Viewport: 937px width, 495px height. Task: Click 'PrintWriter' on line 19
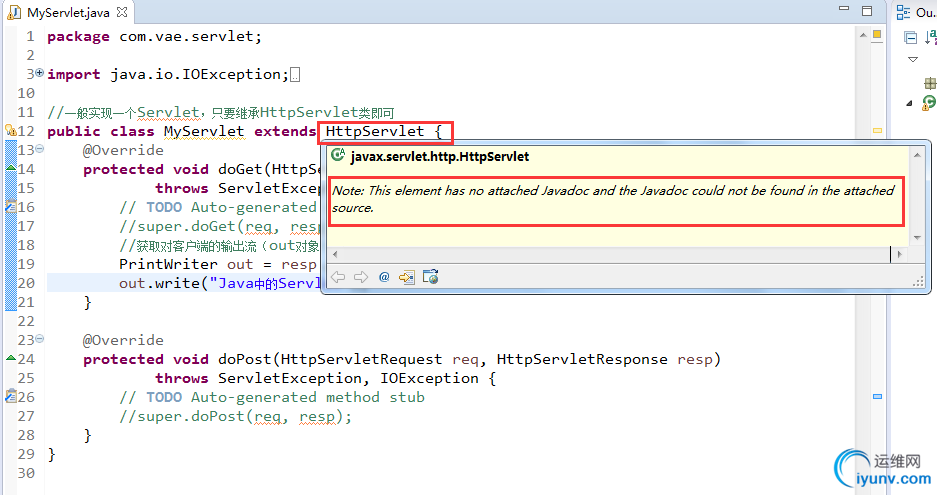tap(169, 264)
